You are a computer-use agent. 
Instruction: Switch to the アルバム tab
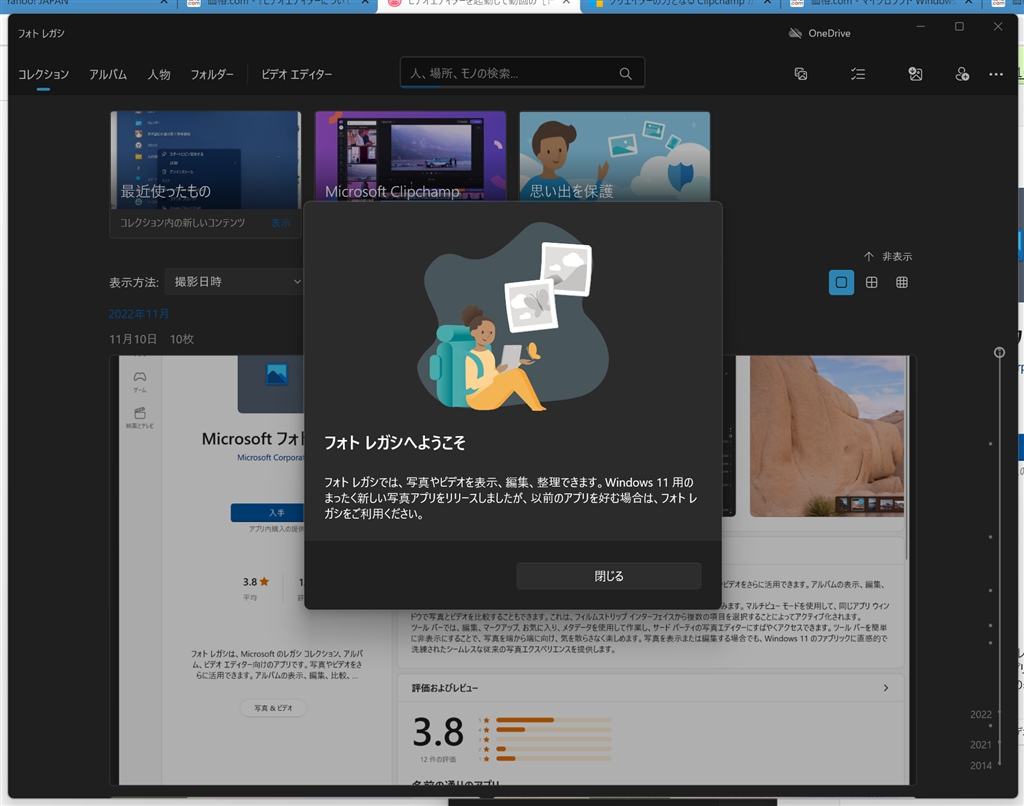coord(108,74)
